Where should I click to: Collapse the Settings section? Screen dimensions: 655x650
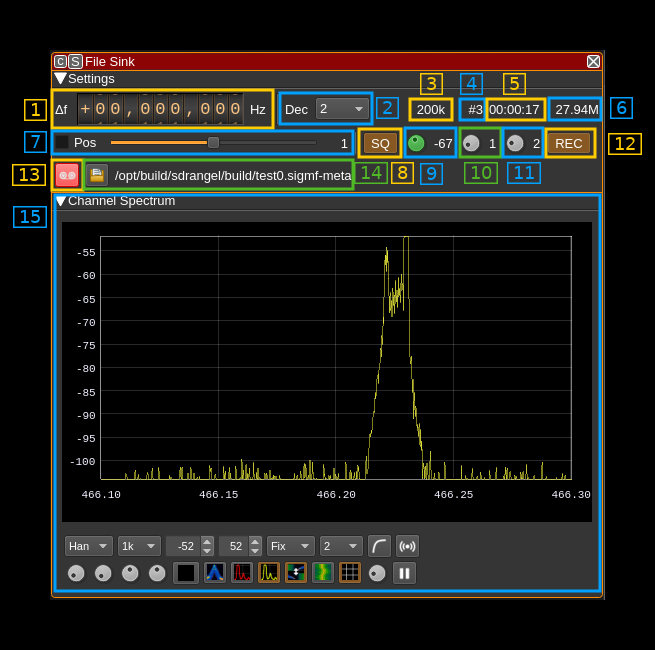coord(61,79)
